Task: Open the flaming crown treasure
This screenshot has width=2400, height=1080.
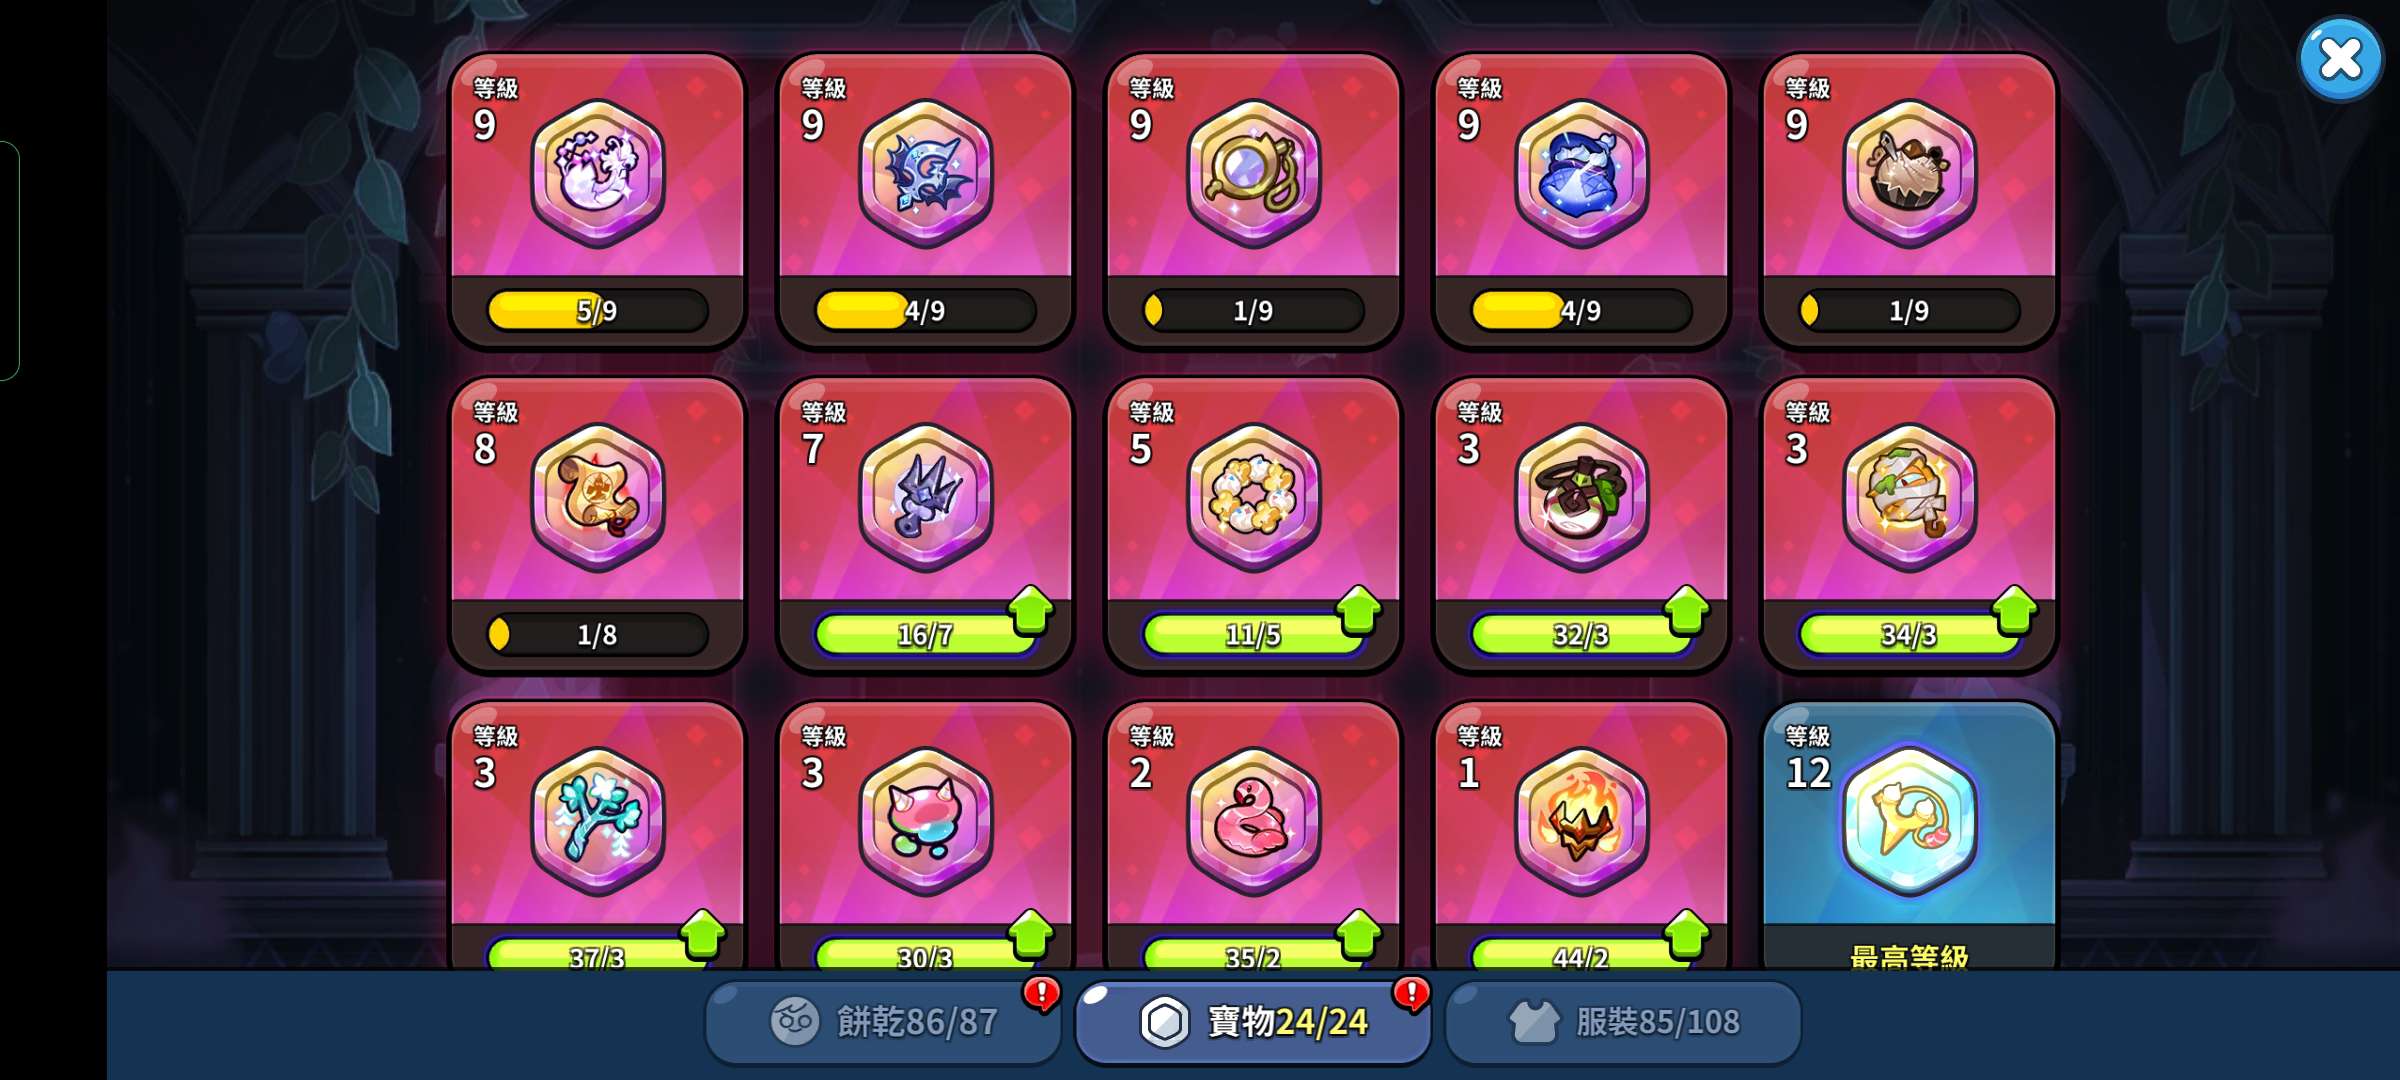Action: coord(1581,821)
